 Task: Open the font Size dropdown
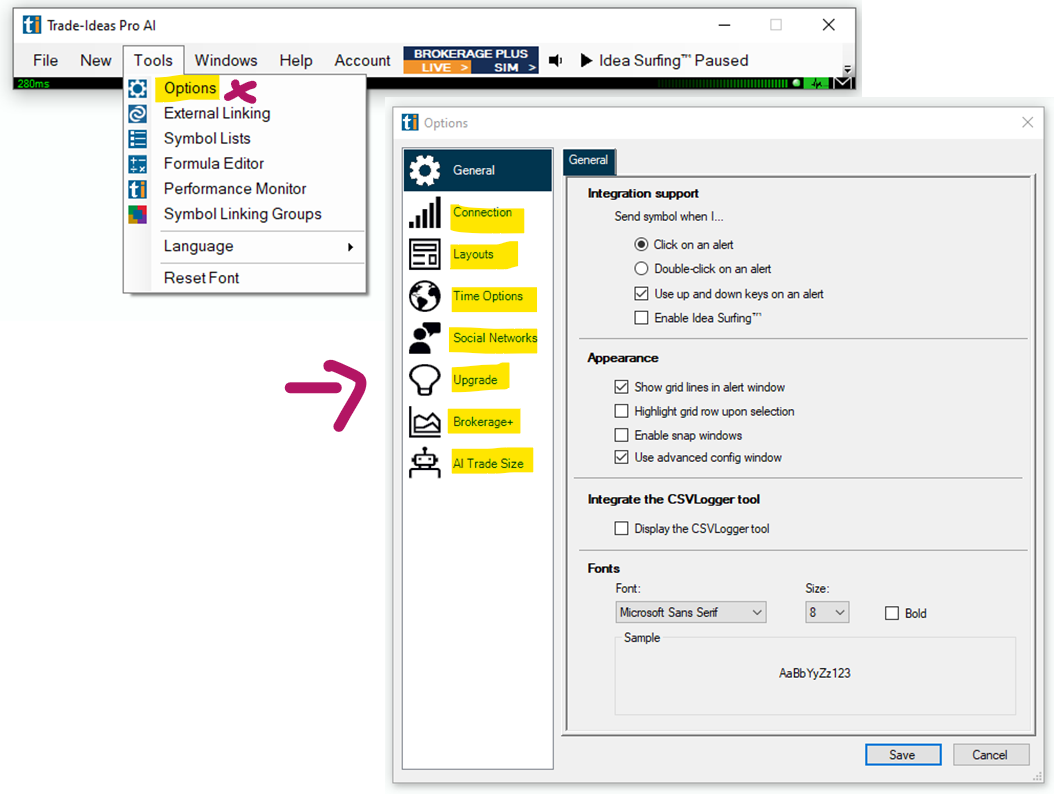pos(827,612)
